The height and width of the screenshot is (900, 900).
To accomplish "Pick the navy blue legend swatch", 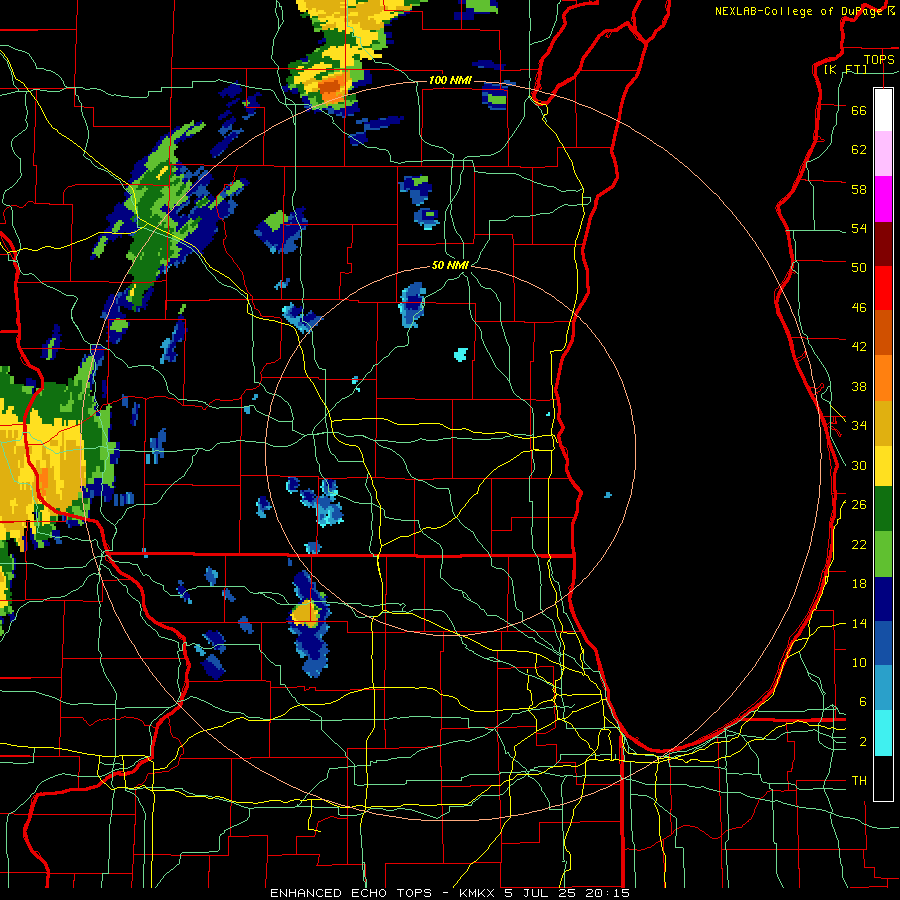I will (883, 599).
